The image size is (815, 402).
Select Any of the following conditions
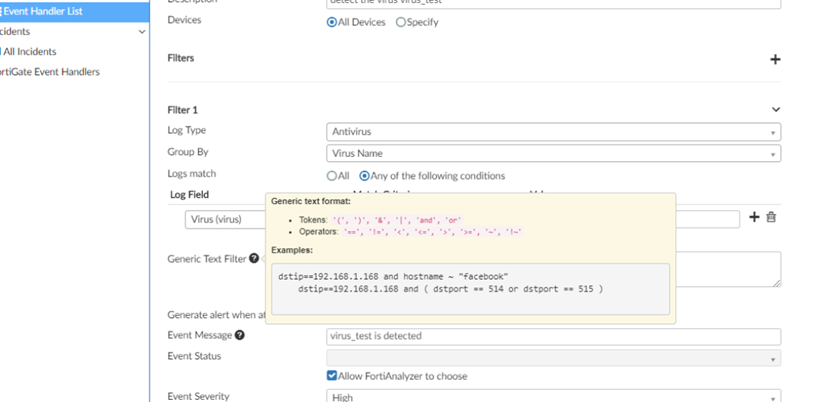coord(365,176)
